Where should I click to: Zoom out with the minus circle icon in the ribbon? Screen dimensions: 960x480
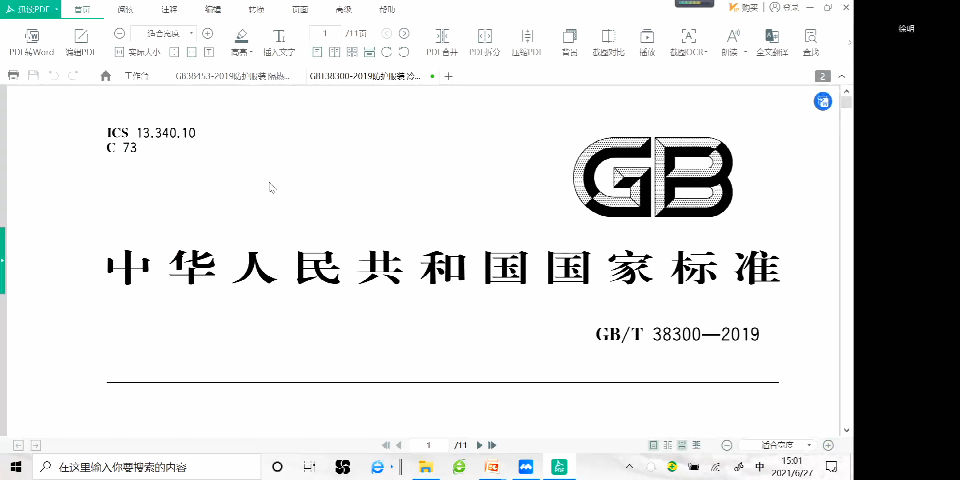(x=120, y=33)
